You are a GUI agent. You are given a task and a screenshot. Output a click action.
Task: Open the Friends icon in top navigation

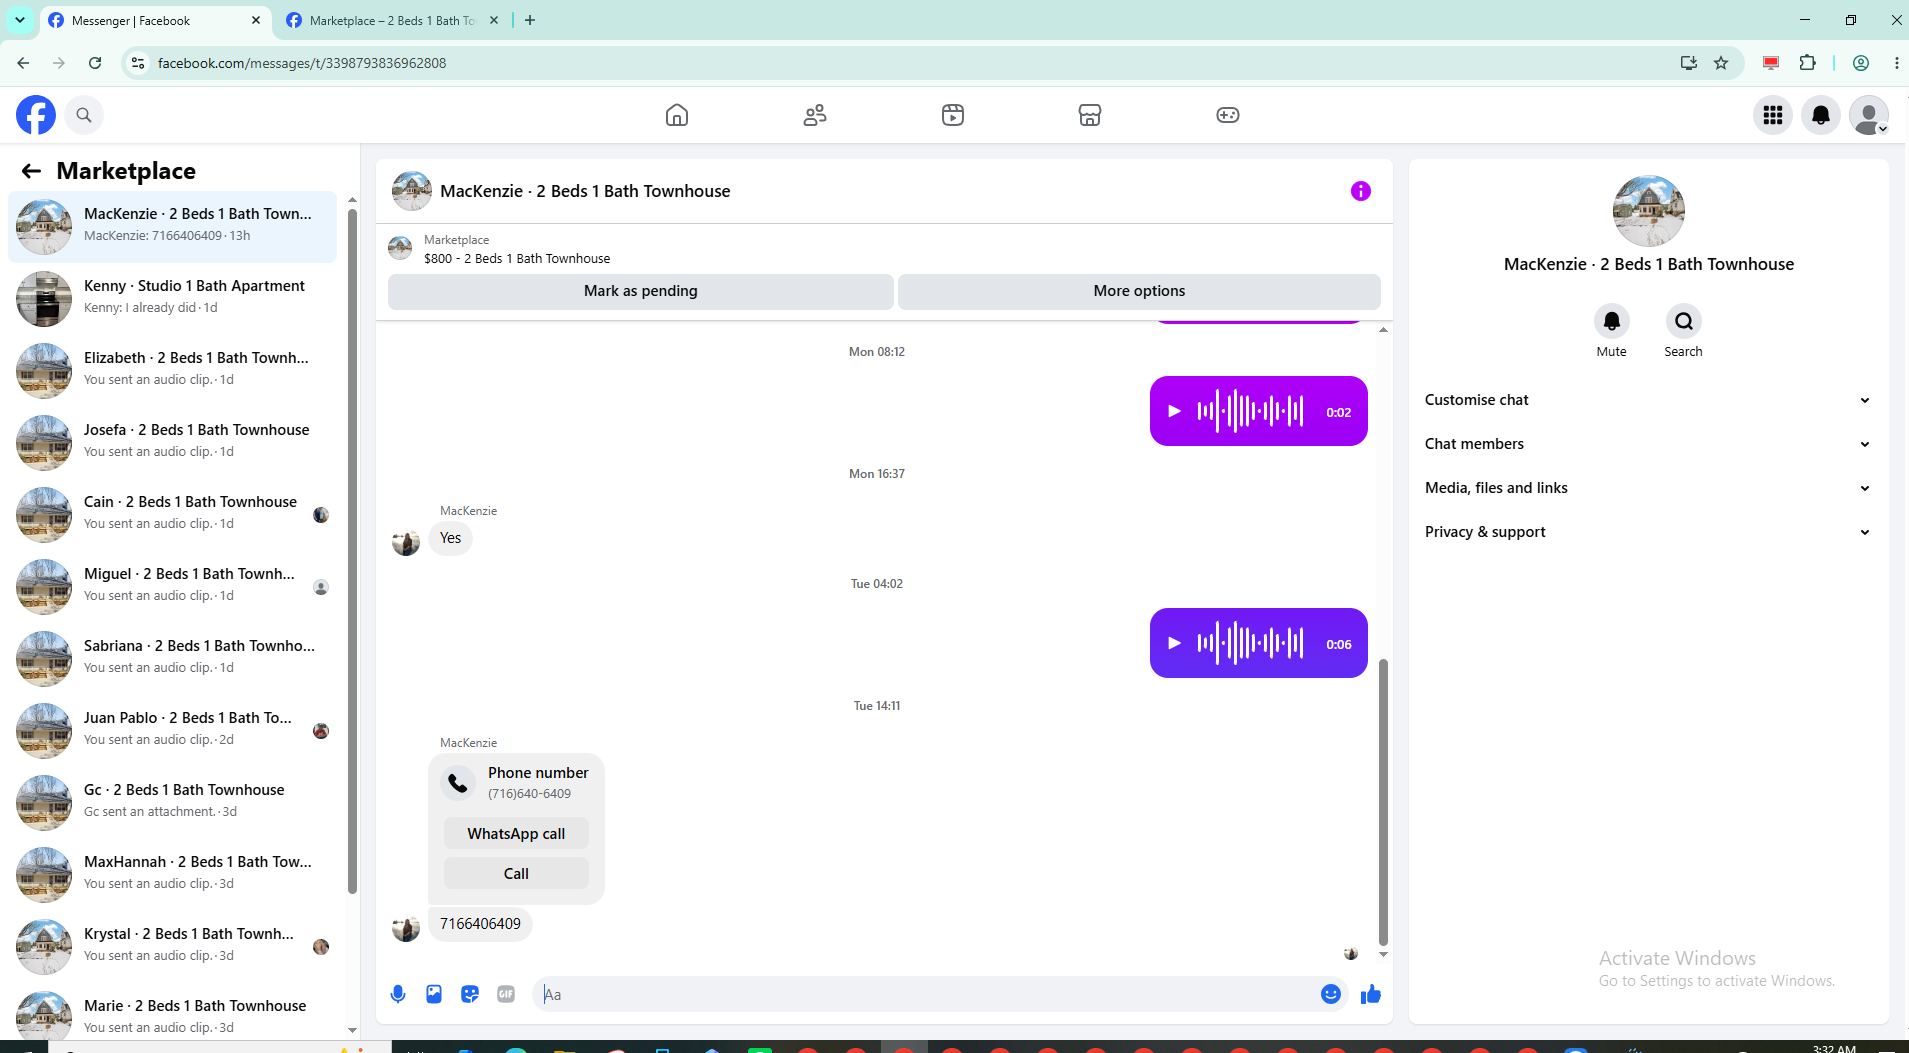815,115
